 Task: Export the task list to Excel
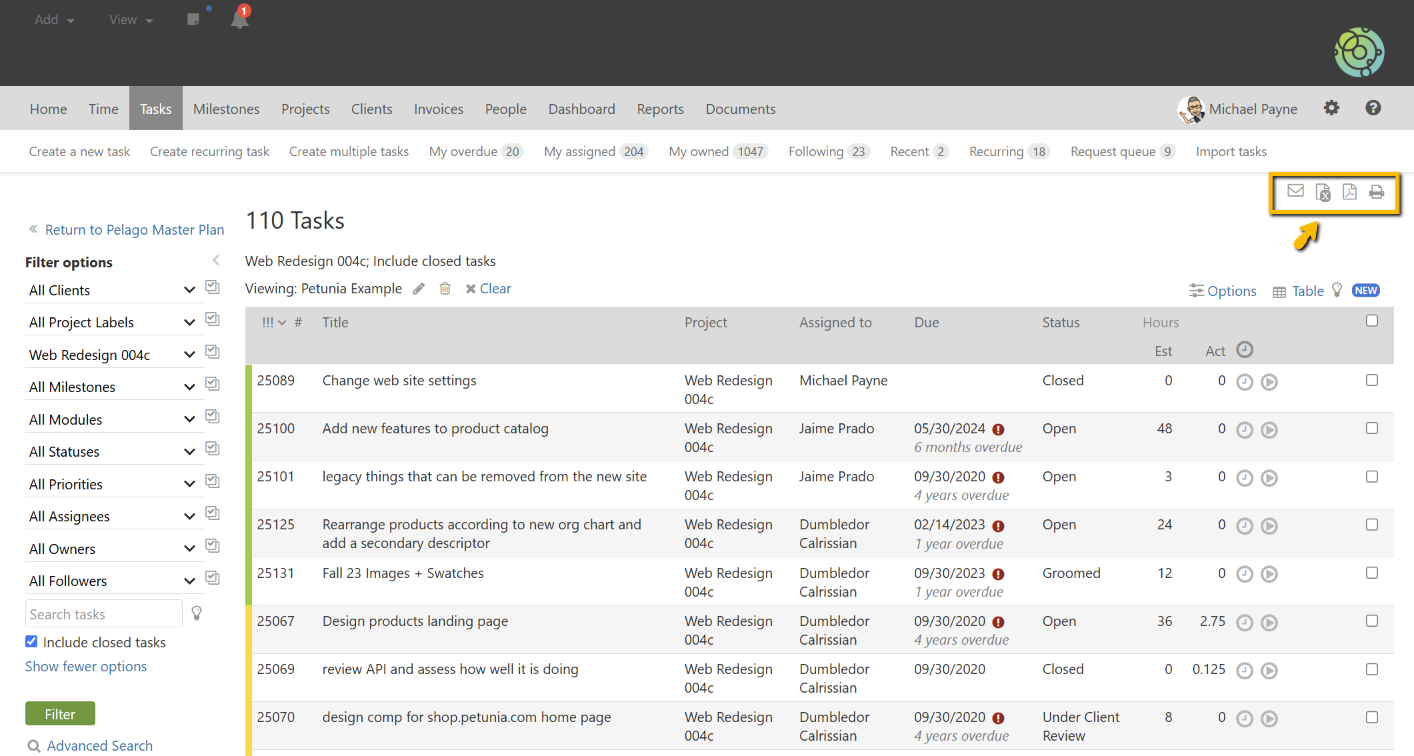(x=1322, y=192)
